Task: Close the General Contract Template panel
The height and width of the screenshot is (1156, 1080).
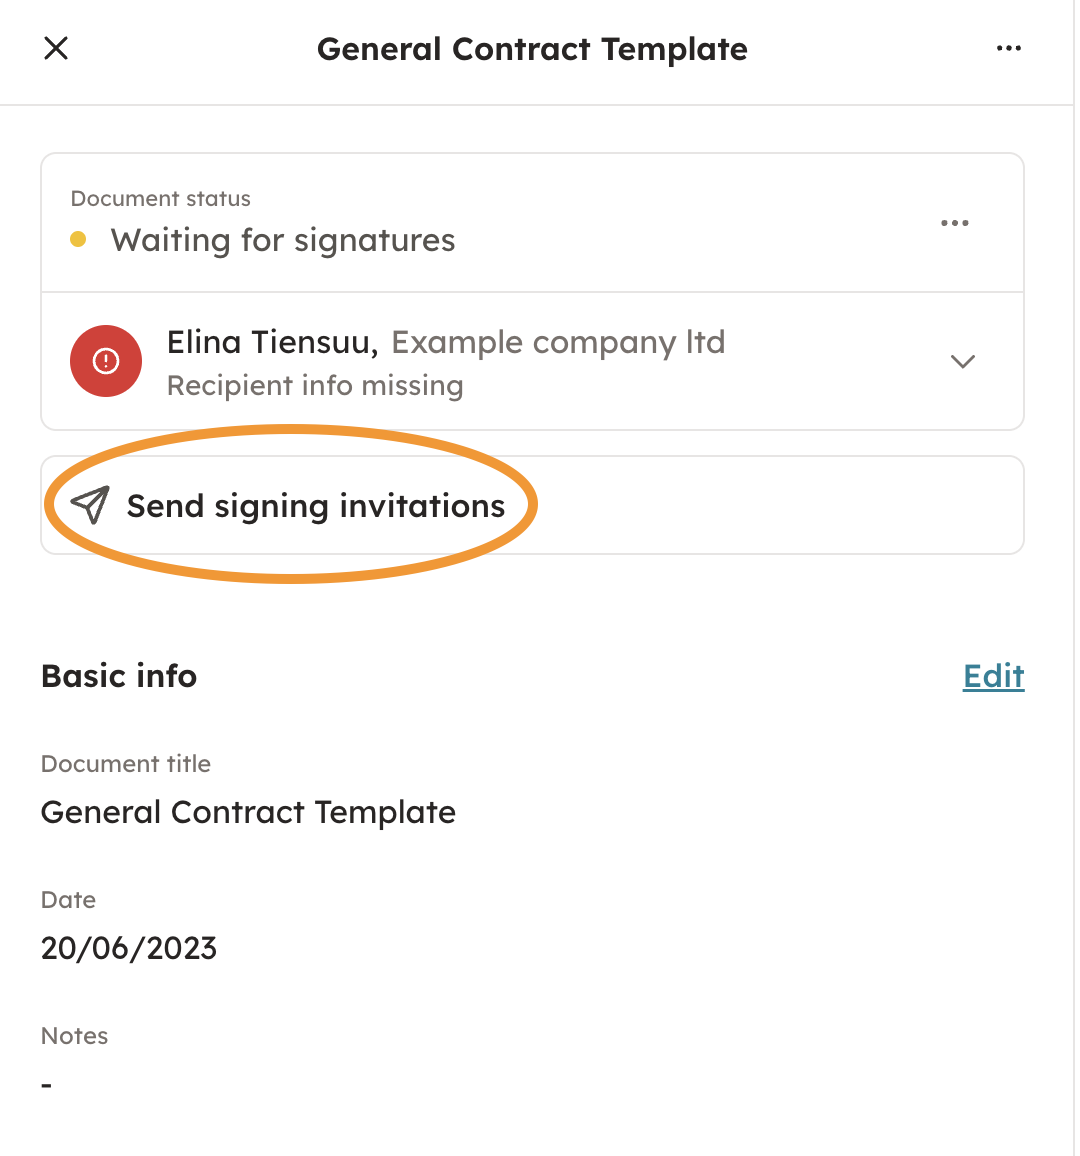Action: coord(56,48)
